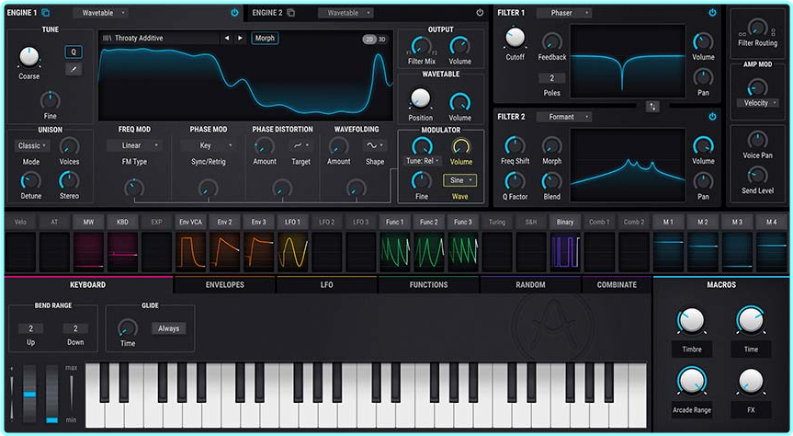
Task: Open Wavefolding Shape dropdown
Action: pyautogui.click(x=375, y=146)
